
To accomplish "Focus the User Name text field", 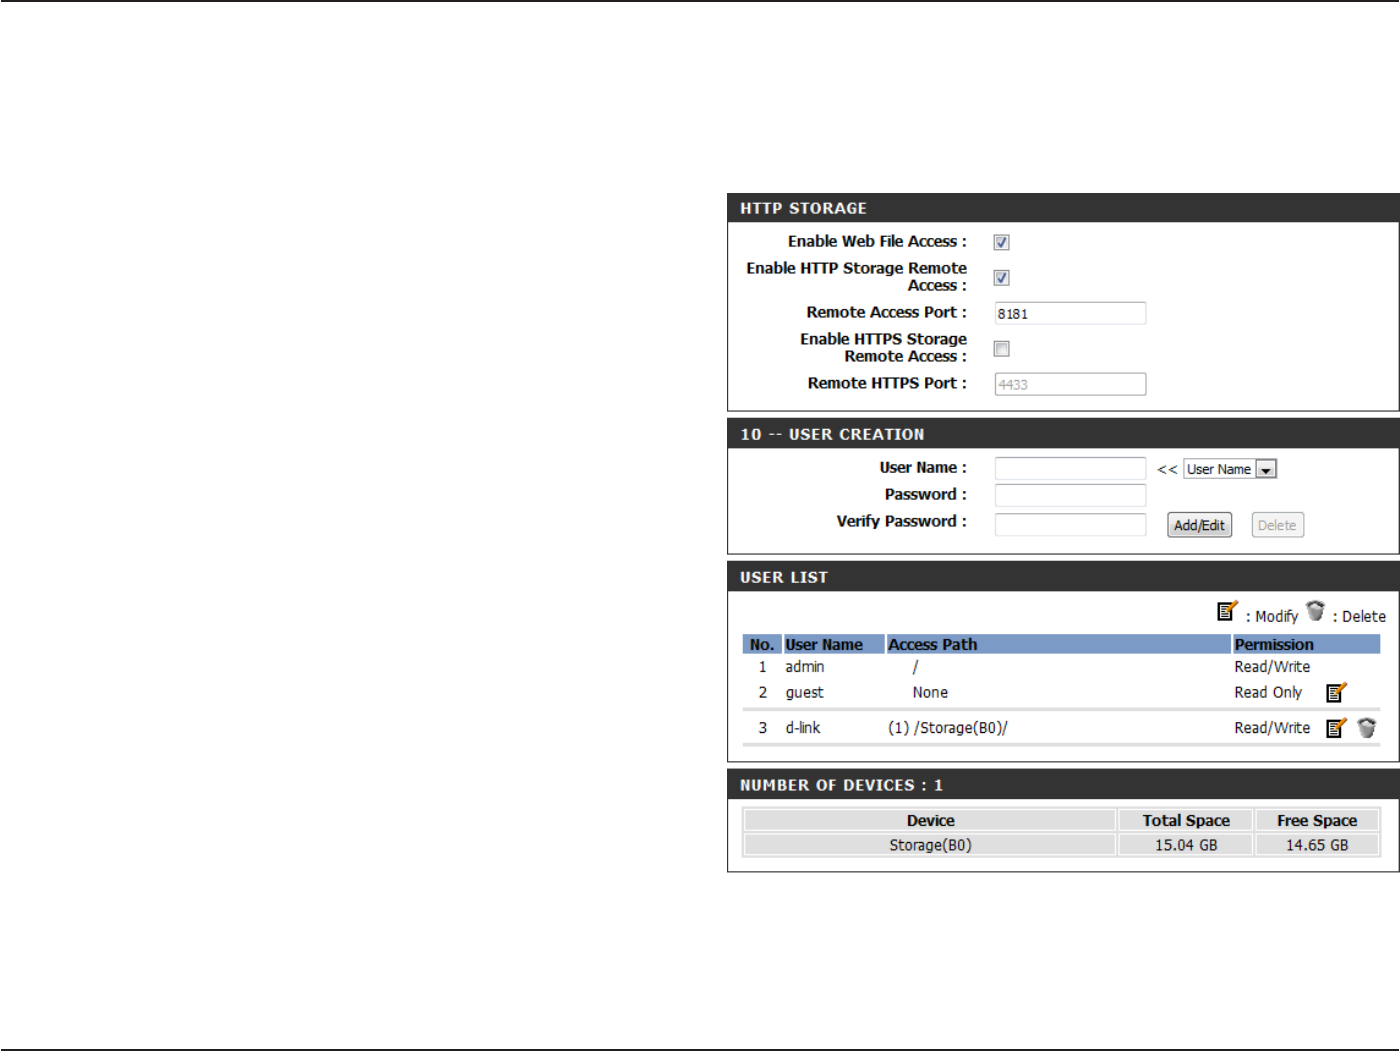I will pos(1070,468).
